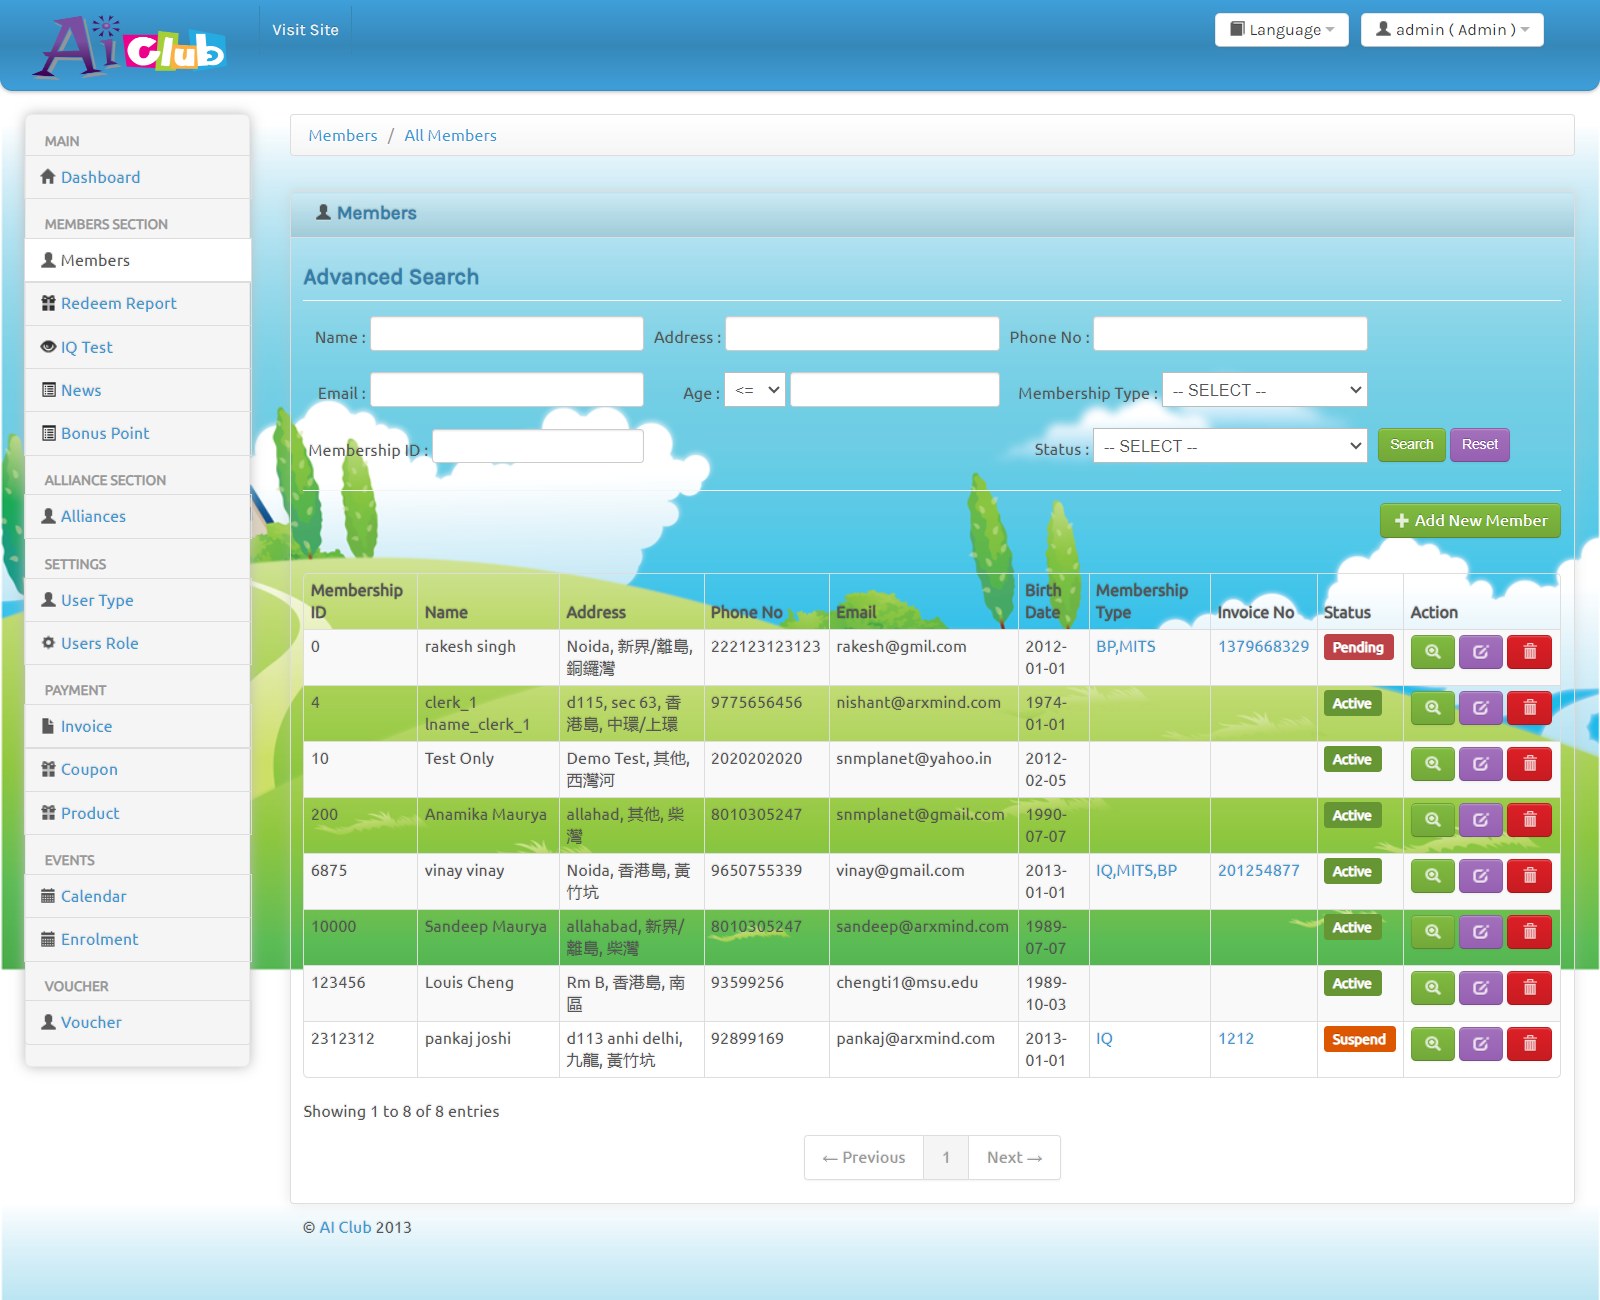Open the Language dropdown menu
This screenshot has width=1600, height=1300.
1282,30
